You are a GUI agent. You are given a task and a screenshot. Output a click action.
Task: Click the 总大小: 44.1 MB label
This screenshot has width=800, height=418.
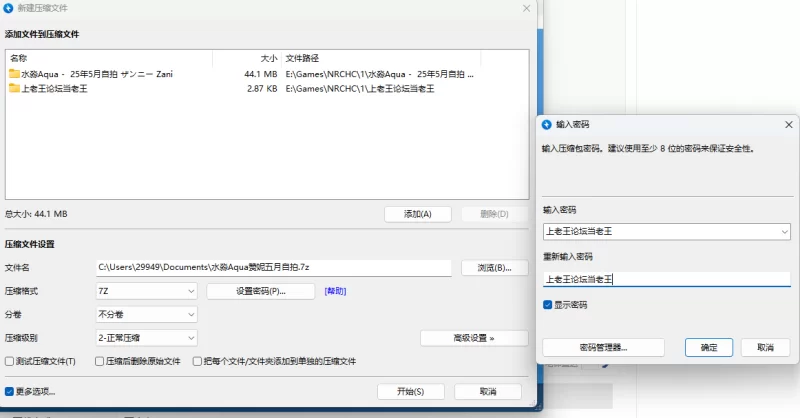click(36, 214)
